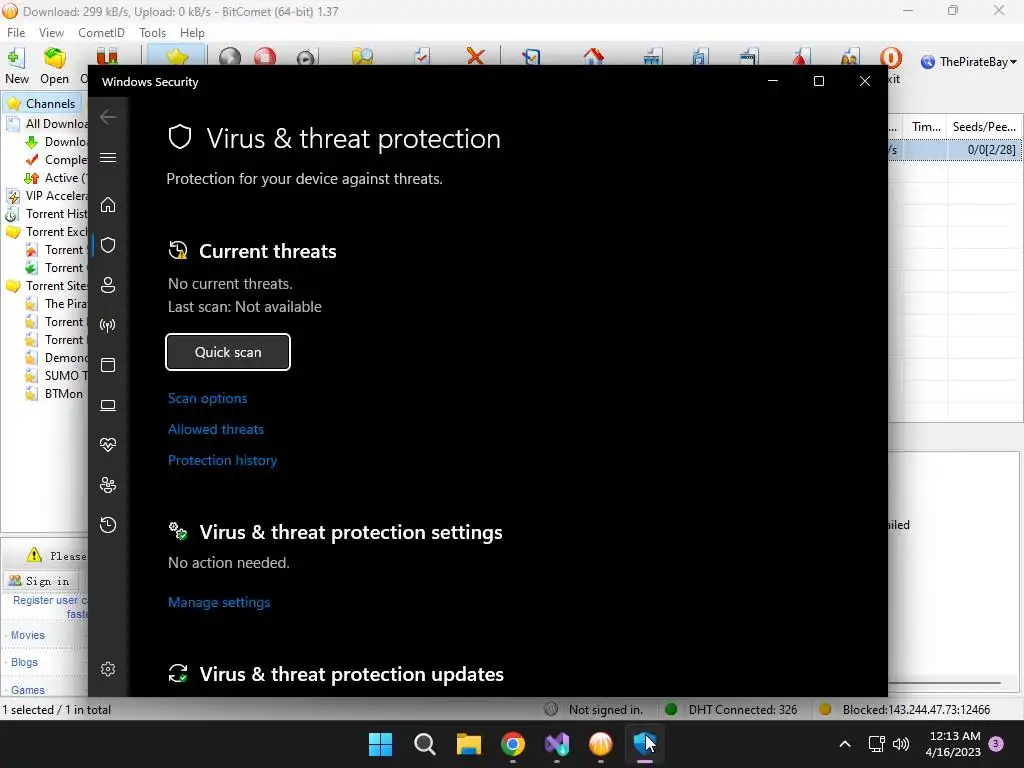Screen dimensions: 1024x768
Task: Click the red house home icon in BitComet toolbar
Action: [x=593, y=57]
